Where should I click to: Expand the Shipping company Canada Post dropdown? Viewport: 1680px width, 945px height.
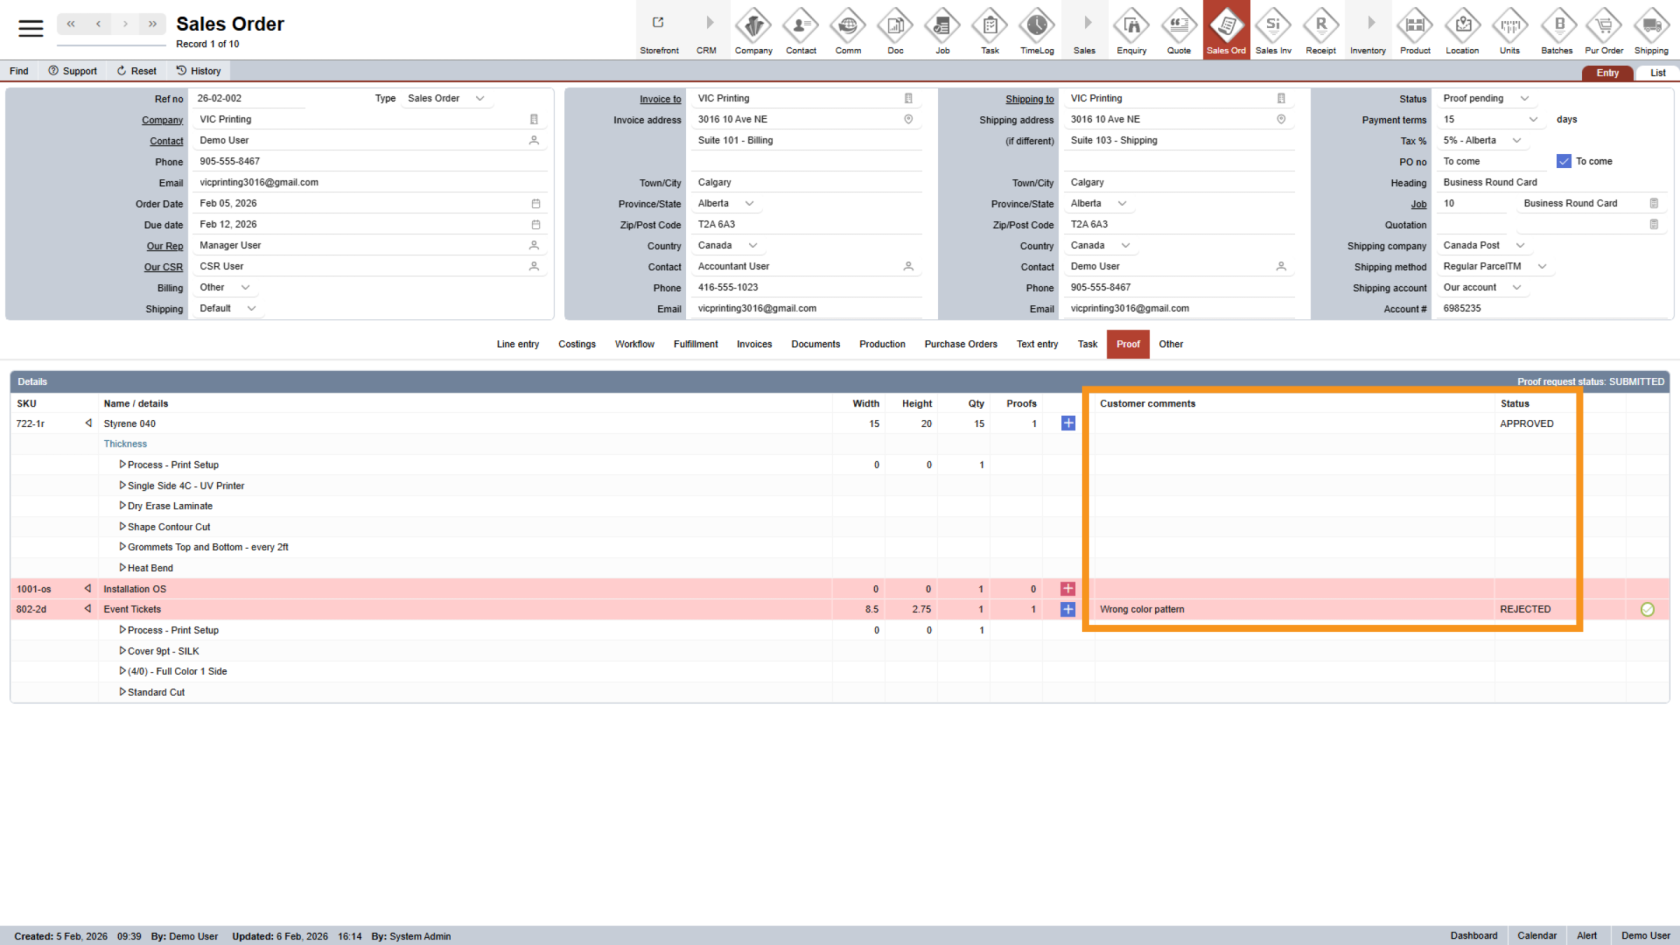[x=1520, y=246]
